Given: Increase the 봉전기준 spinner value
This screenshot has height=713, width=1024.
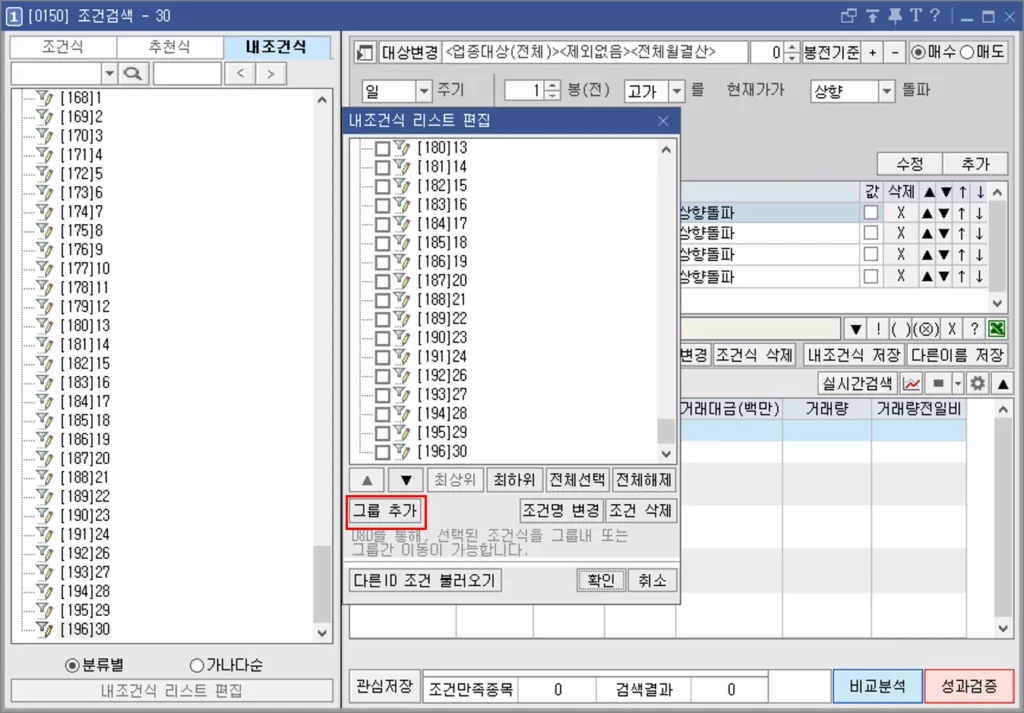Looking at the screenshot, I should 792,47.
